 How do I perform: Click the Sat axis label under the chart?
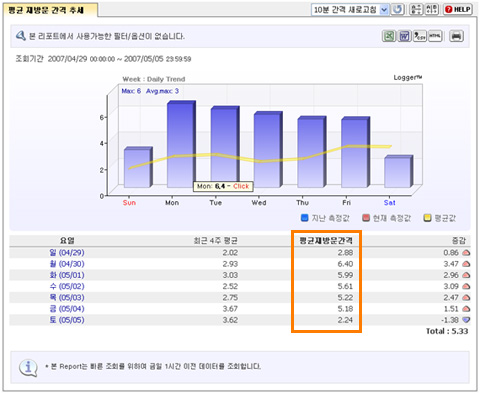(x=389, y=203)
